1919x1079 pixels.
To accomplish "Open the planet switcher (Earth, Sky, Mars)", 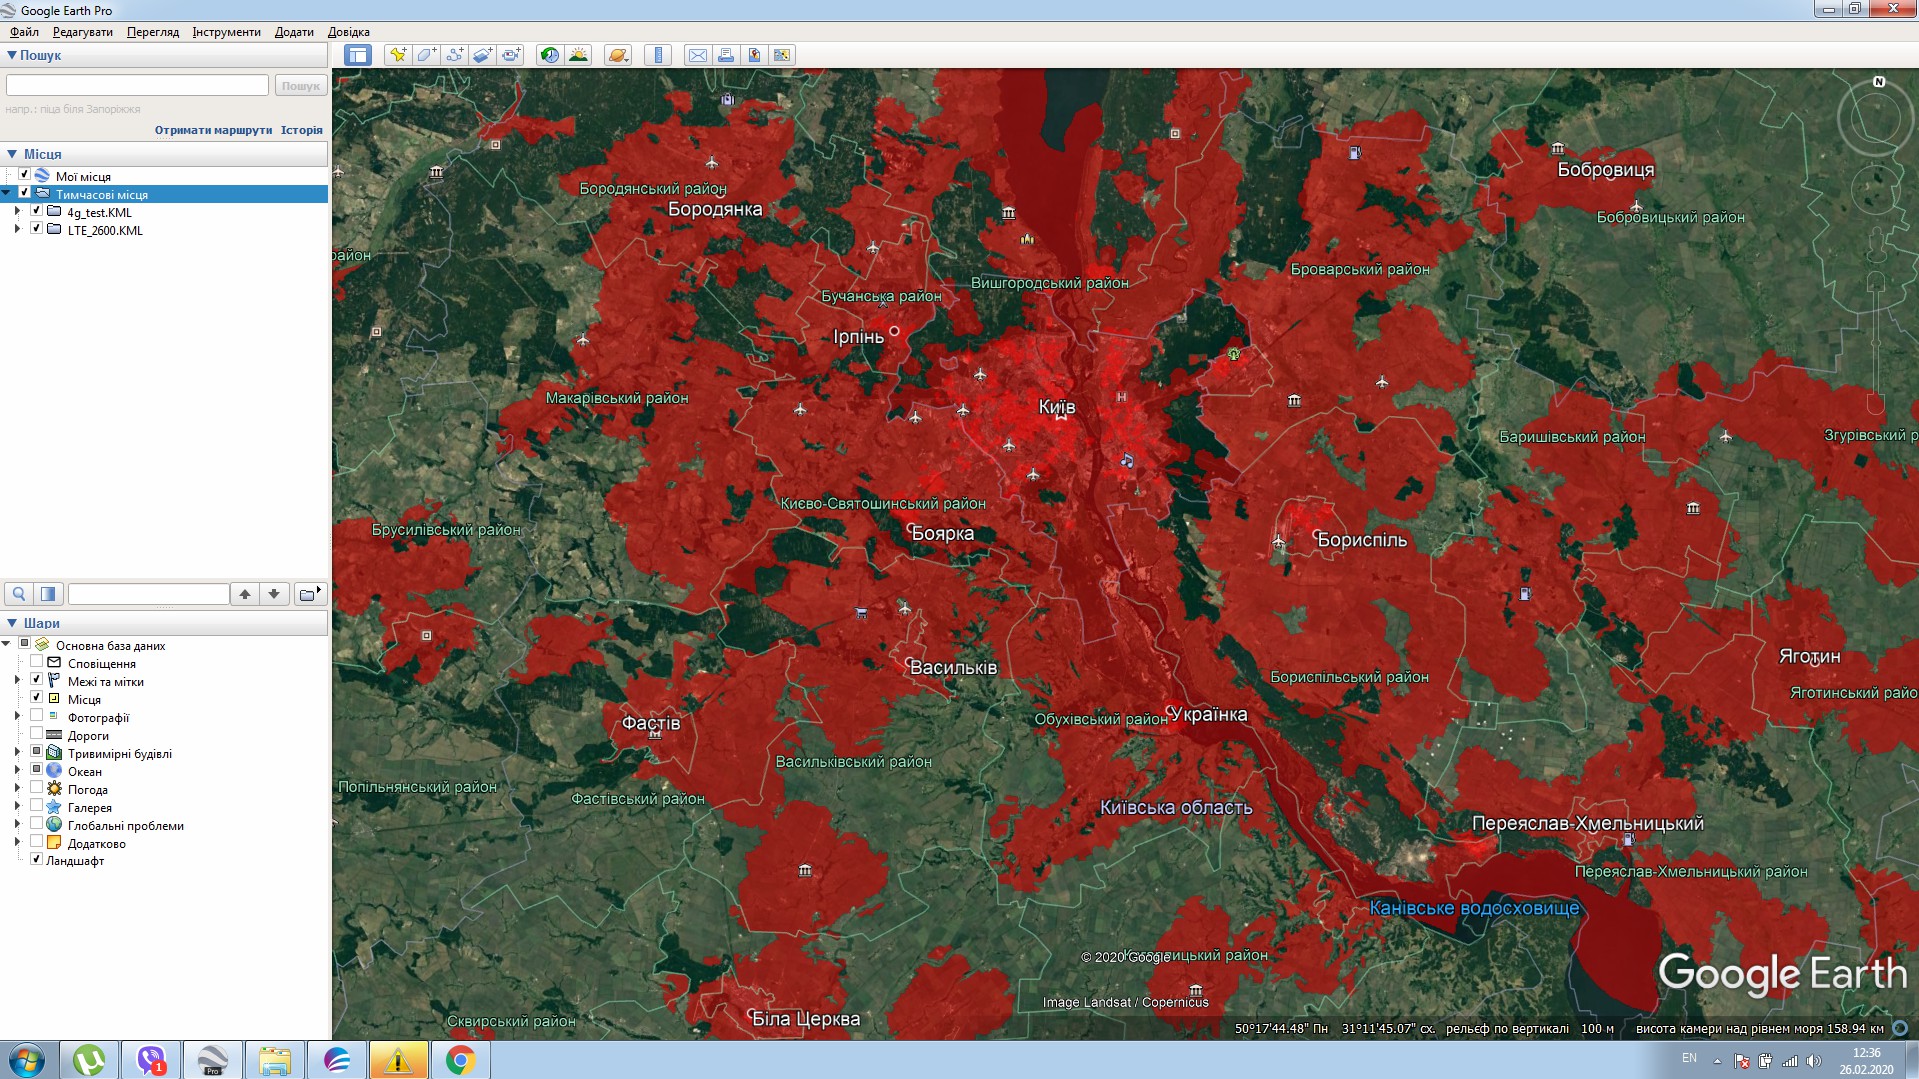I will click(x=618, y=55).
